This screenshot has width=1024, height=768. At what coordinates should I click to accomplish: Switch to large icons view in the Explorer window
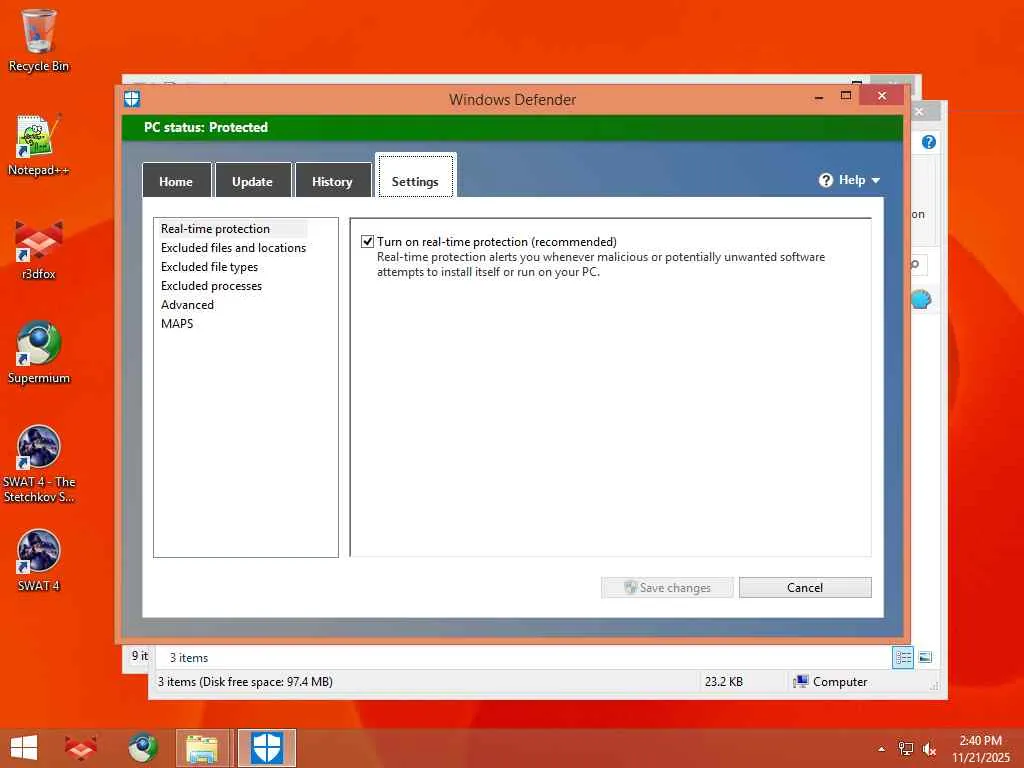[x=925, y=657]
